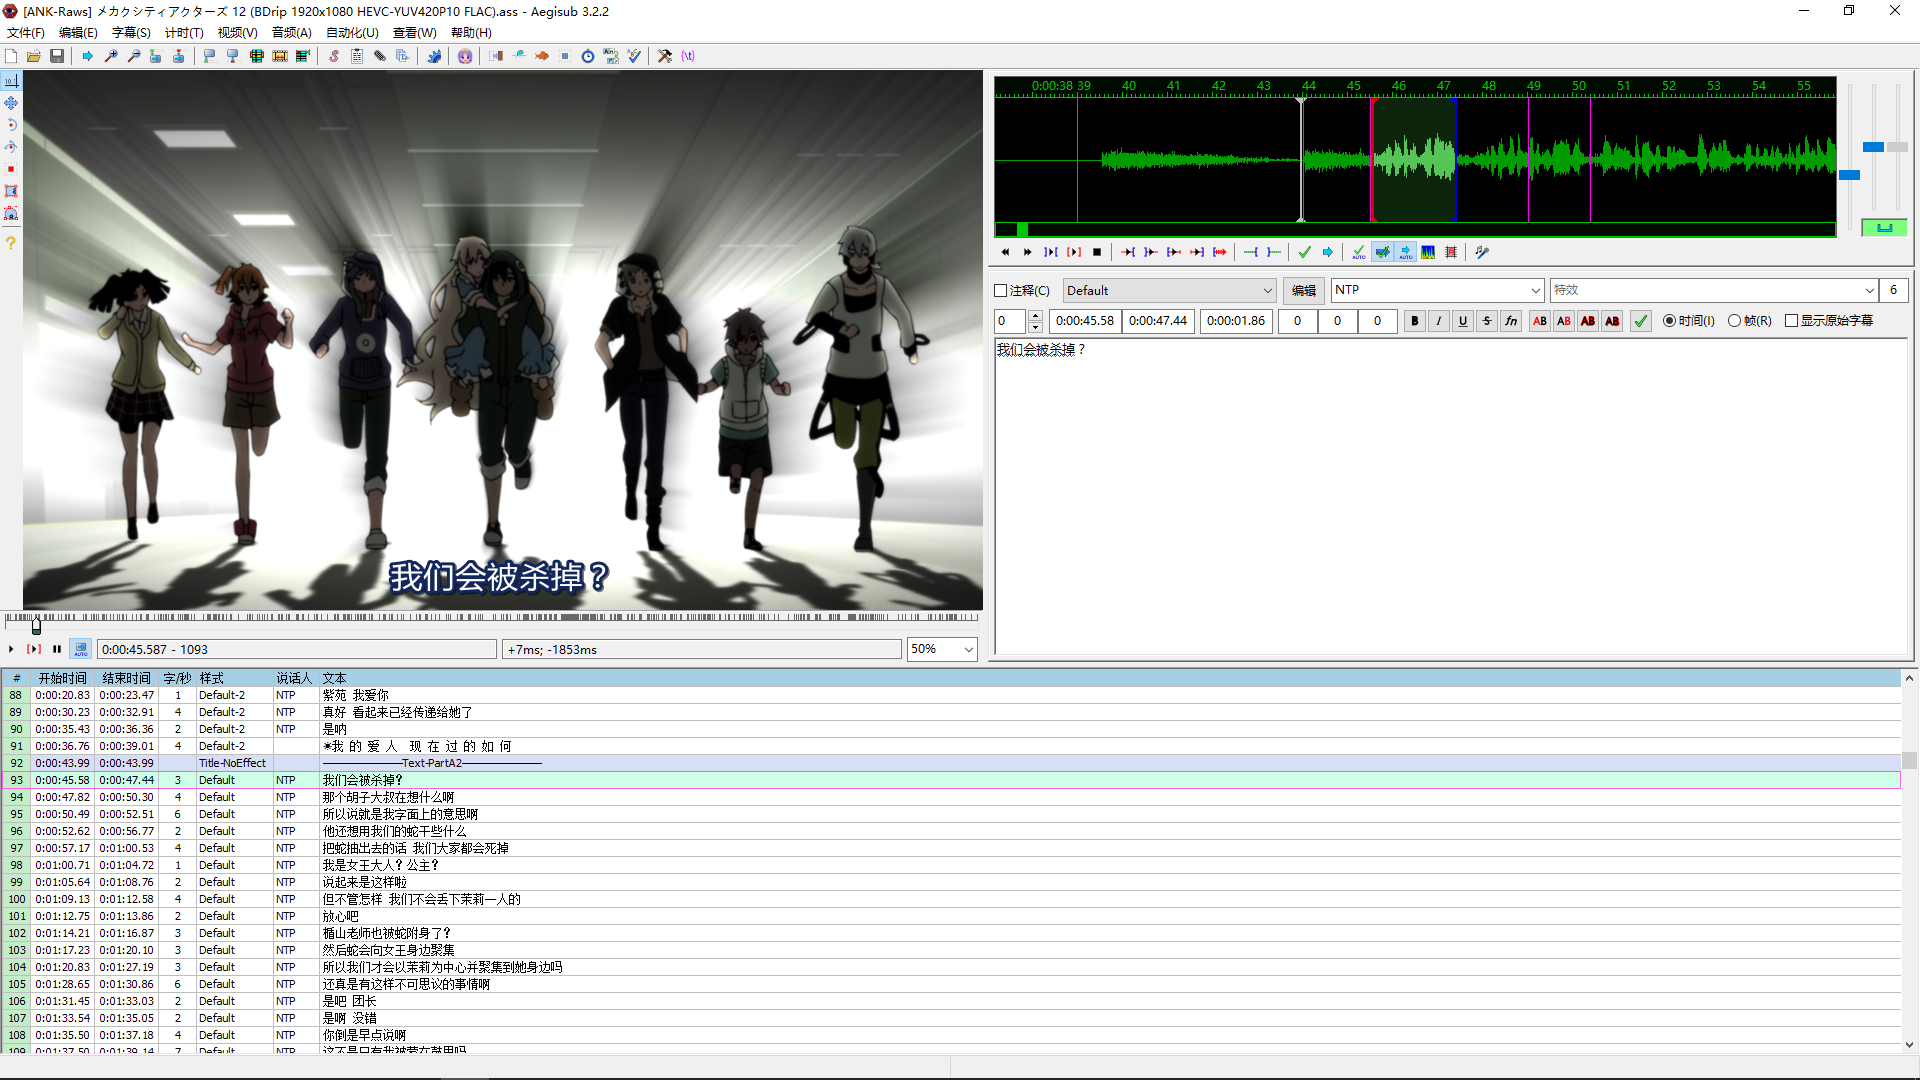Open the Automation Manager icon
The height and width of the screenshot is (1080, 1920).
click(434, 56)
